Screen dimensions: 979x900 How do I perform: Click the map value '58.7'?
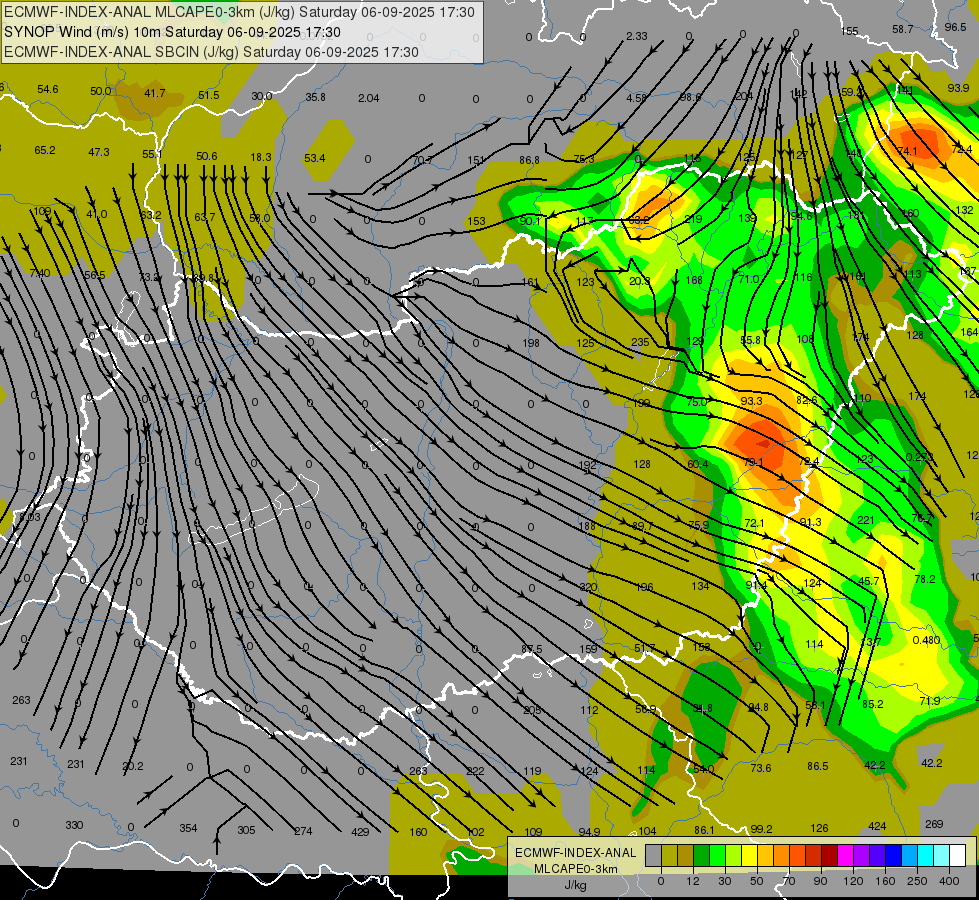pos(902,29)
